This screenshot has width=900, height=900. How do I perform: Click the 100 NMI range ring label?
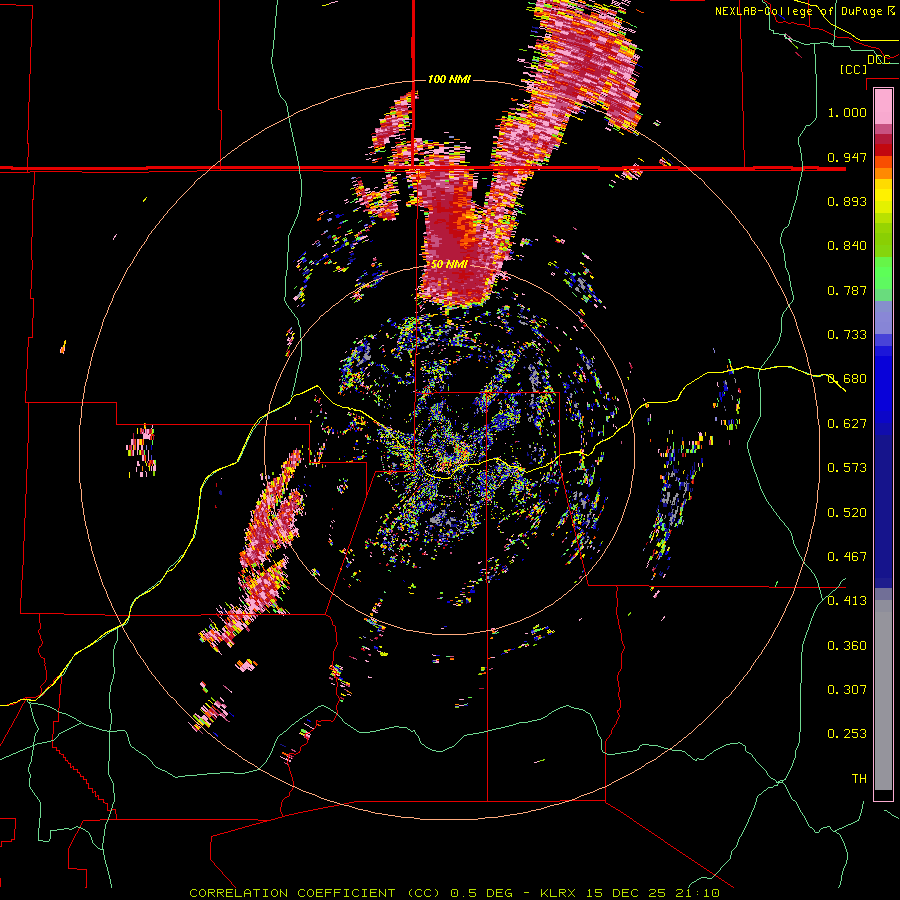coord(449,79)
